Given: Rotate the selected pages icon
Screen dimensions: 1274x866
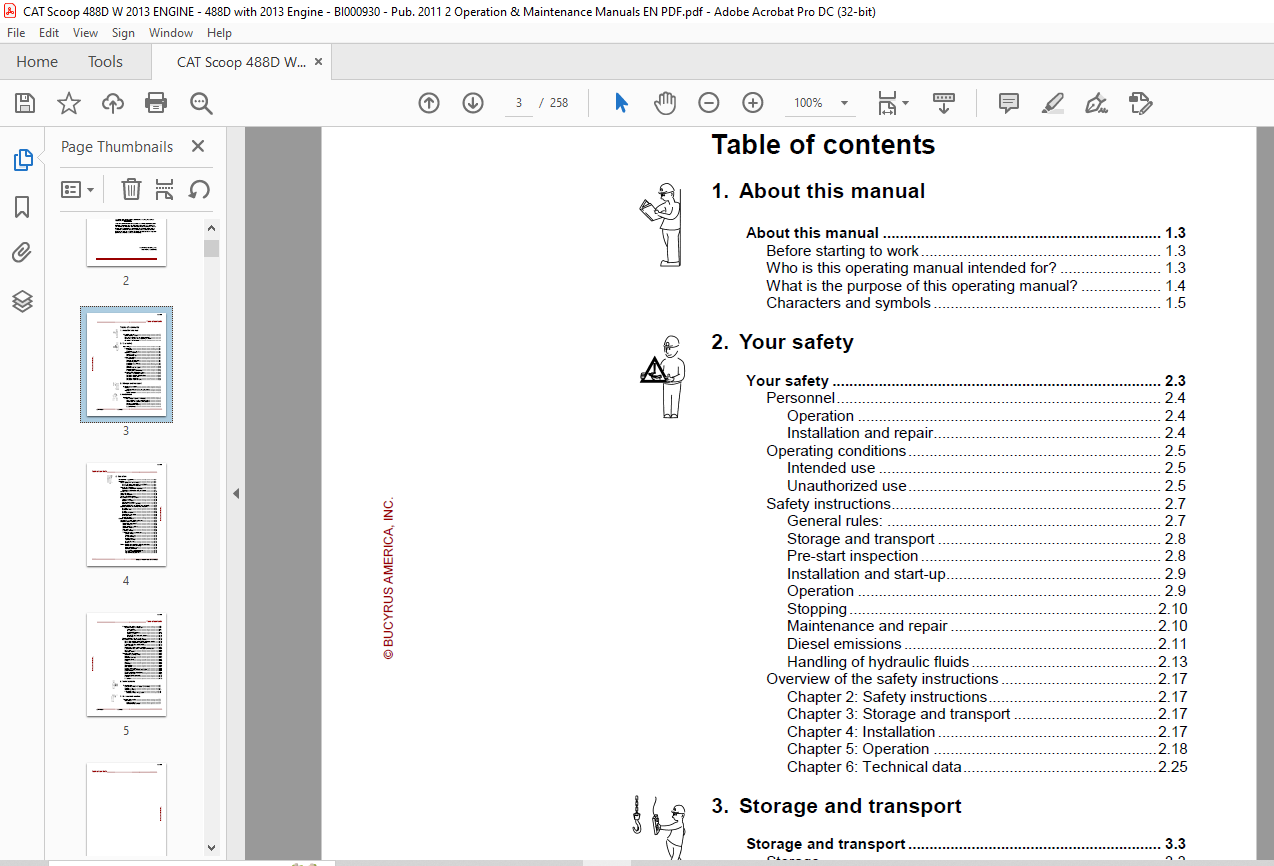Looking at the screenshot, I should (x=199, y=189).
